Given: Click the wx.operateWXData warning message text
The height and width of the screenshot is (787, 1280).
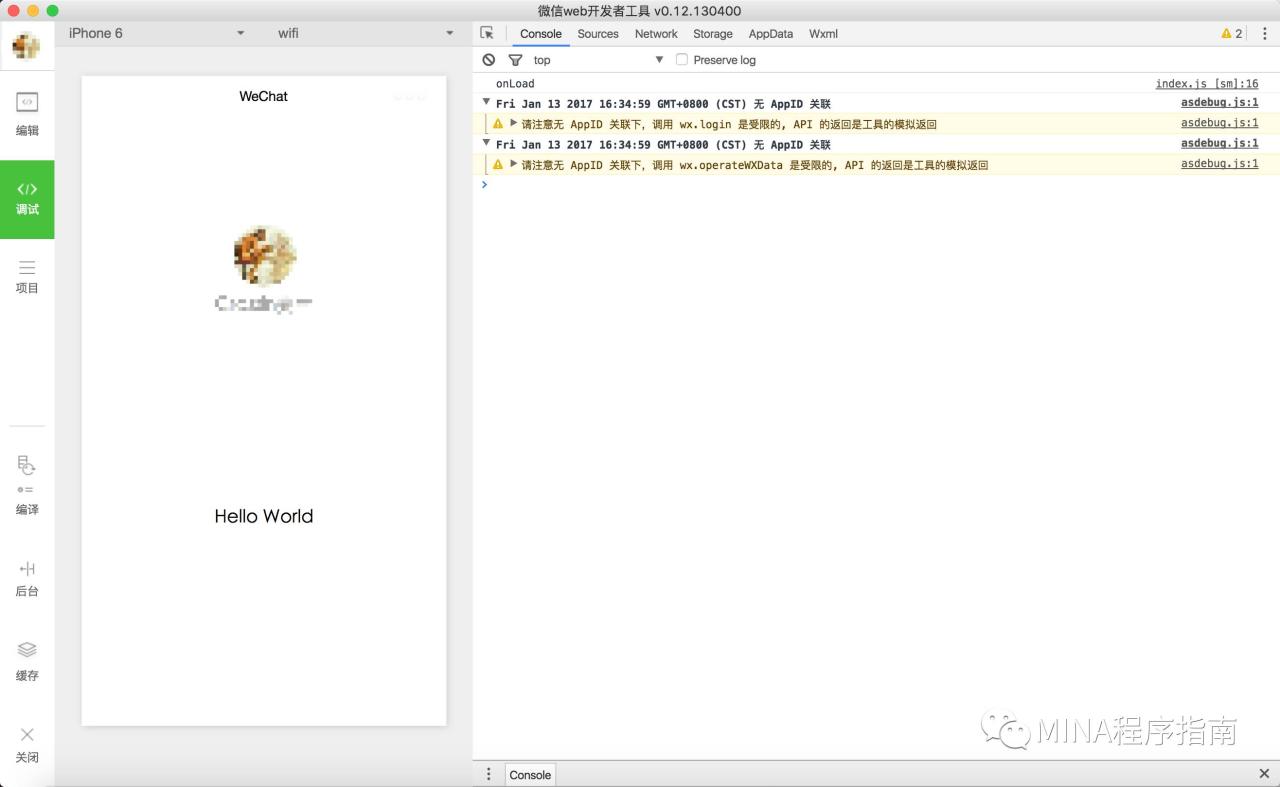Looking at the screenshot, I should pos(755,165).
